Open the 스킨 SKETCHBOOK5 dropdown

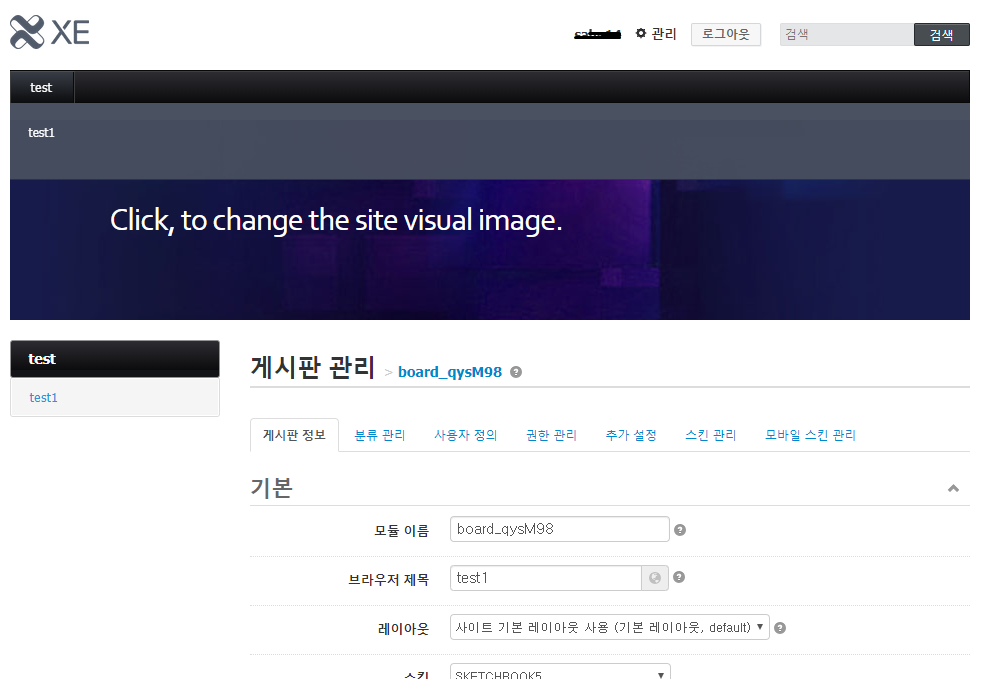560,671
